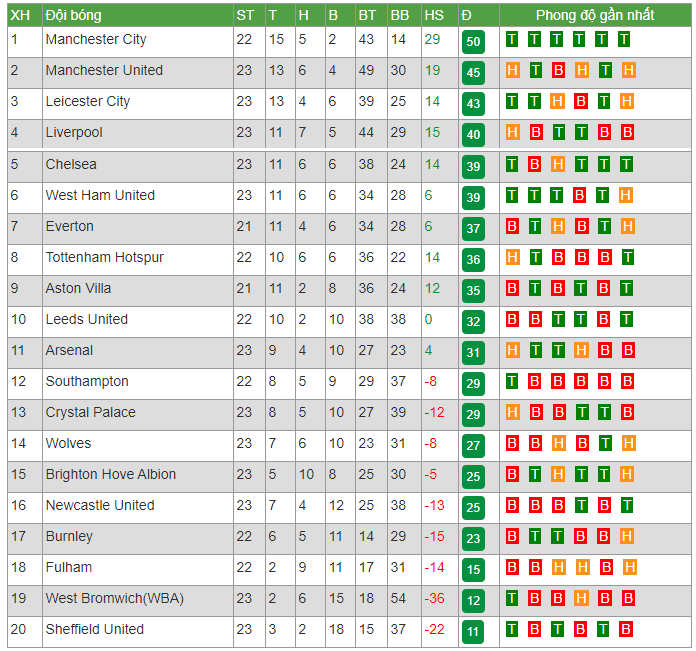Click West Bromwich's orange H form icon
The height and width of the screenshot is (651, 696).
pyautogui.click(x=581, y=598)
